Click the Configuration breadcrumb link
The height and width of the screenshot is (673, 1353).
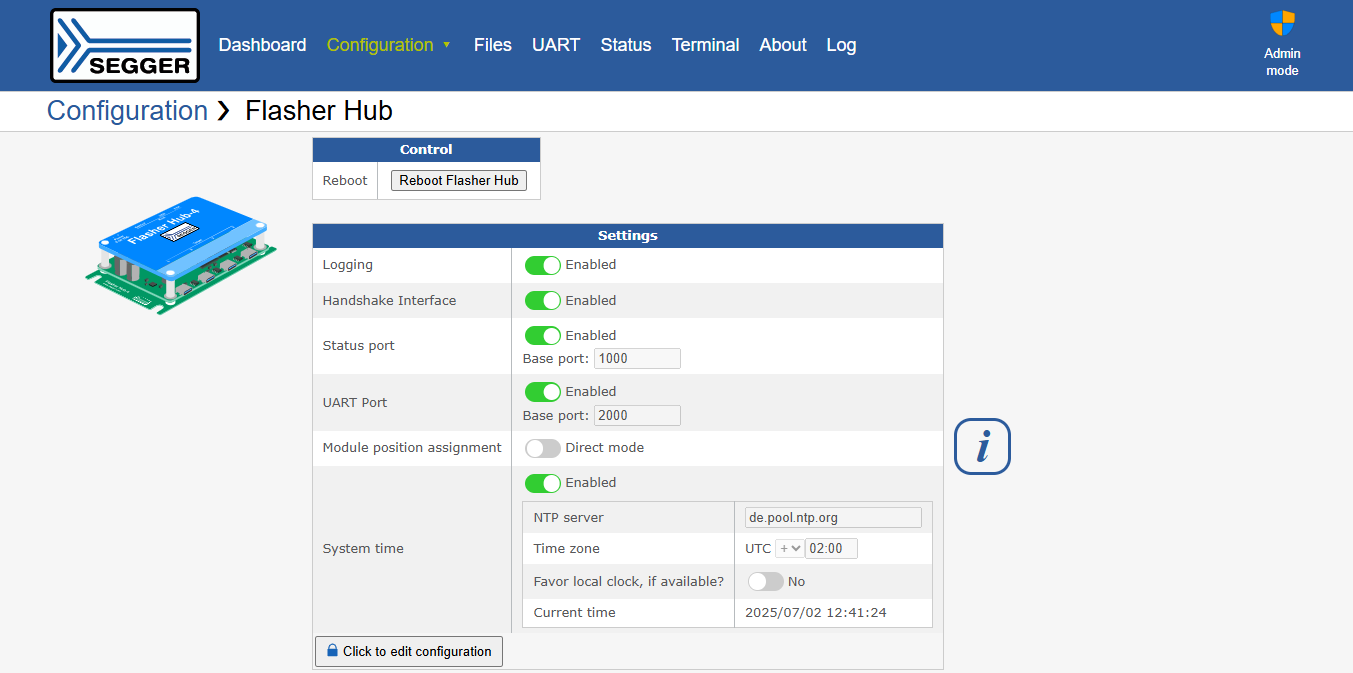point(127,110)
